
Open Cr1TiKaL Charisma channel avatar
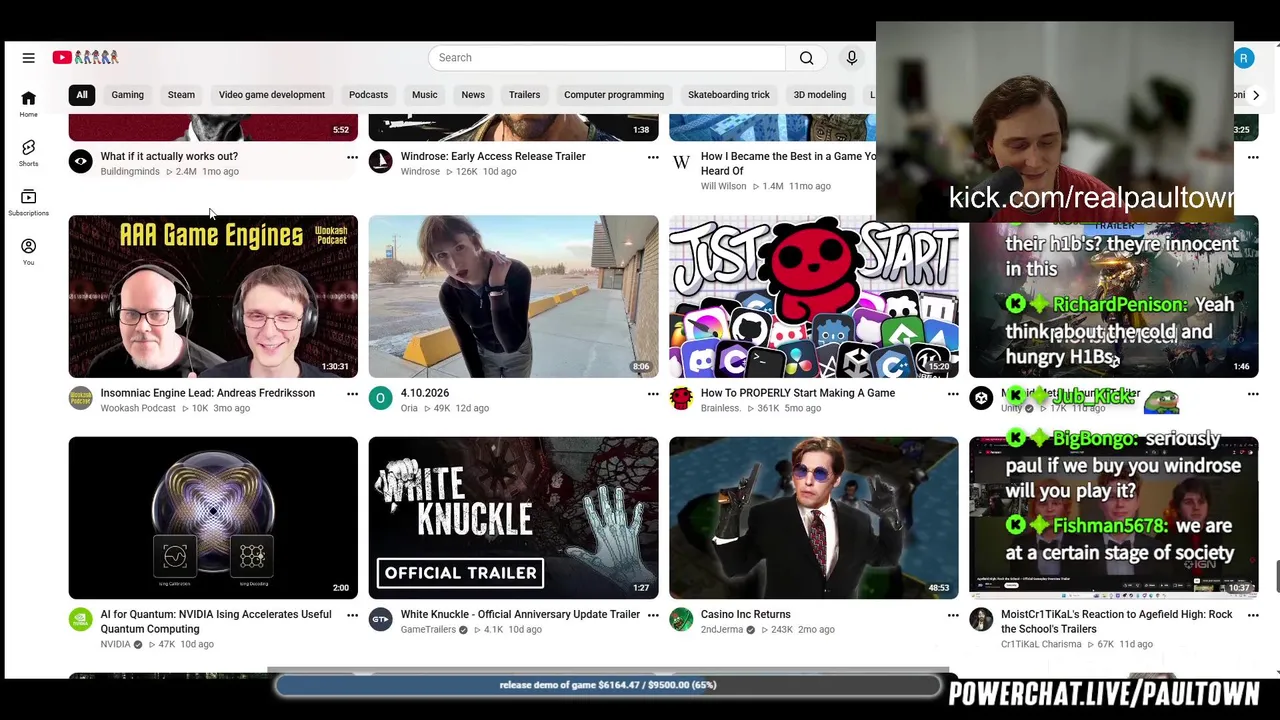981,619
